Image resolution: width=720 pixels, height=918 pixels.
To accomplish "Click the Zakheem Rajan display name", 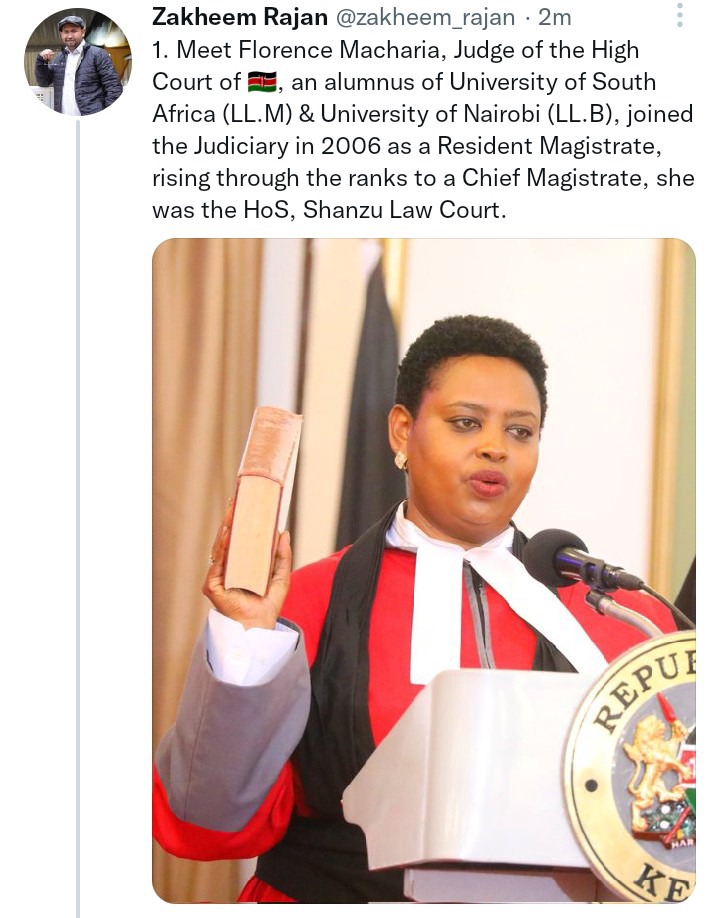I will click(x=239, y=17).
